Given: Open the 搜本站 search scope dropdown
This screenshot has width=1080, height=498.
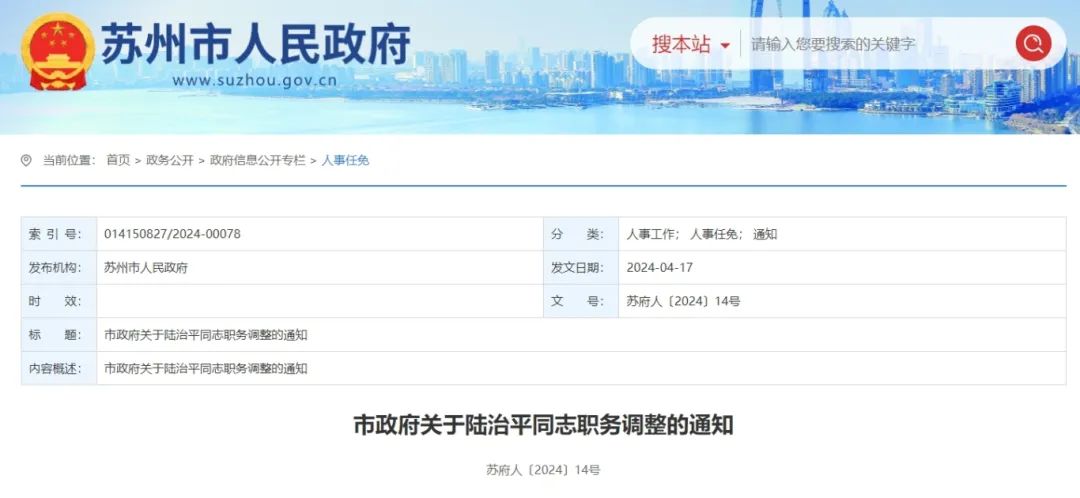Looking at the screenshot, I should 691,45.
